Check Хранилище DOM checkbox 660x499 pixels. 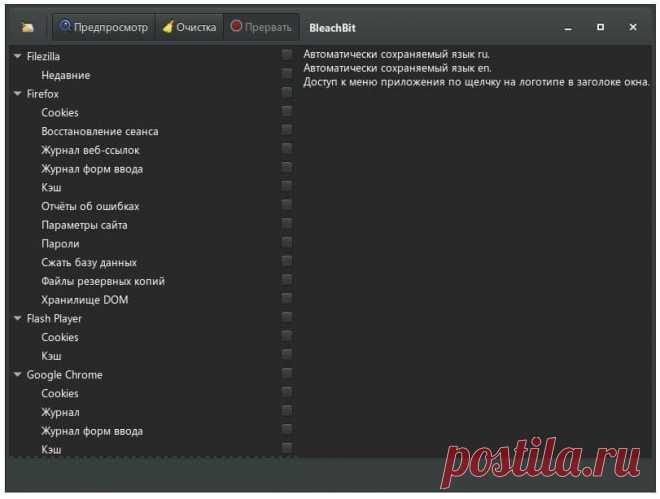pyautogui.click(x=287, y=298)
